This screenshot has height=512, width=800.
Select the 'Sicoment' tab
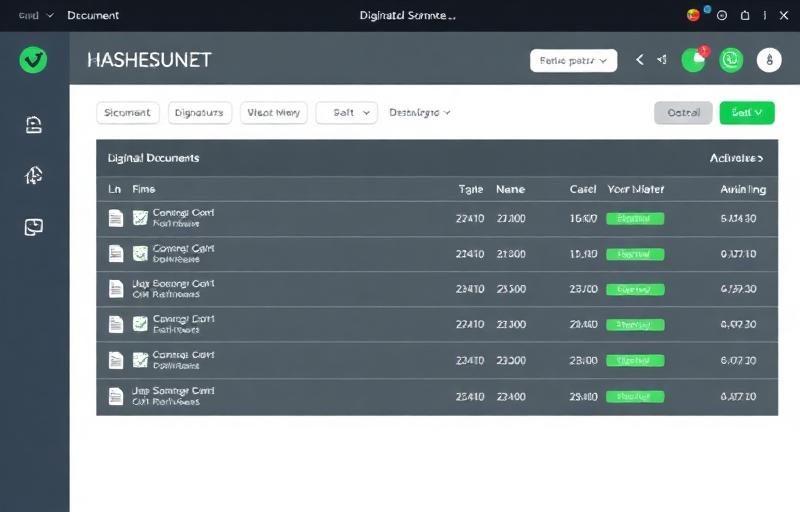point(128,113)
